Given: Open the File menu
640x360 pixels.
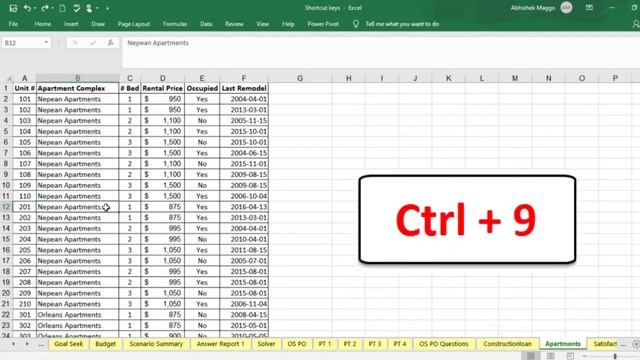Looking at the screenshot, I should [x=13, y=24].
